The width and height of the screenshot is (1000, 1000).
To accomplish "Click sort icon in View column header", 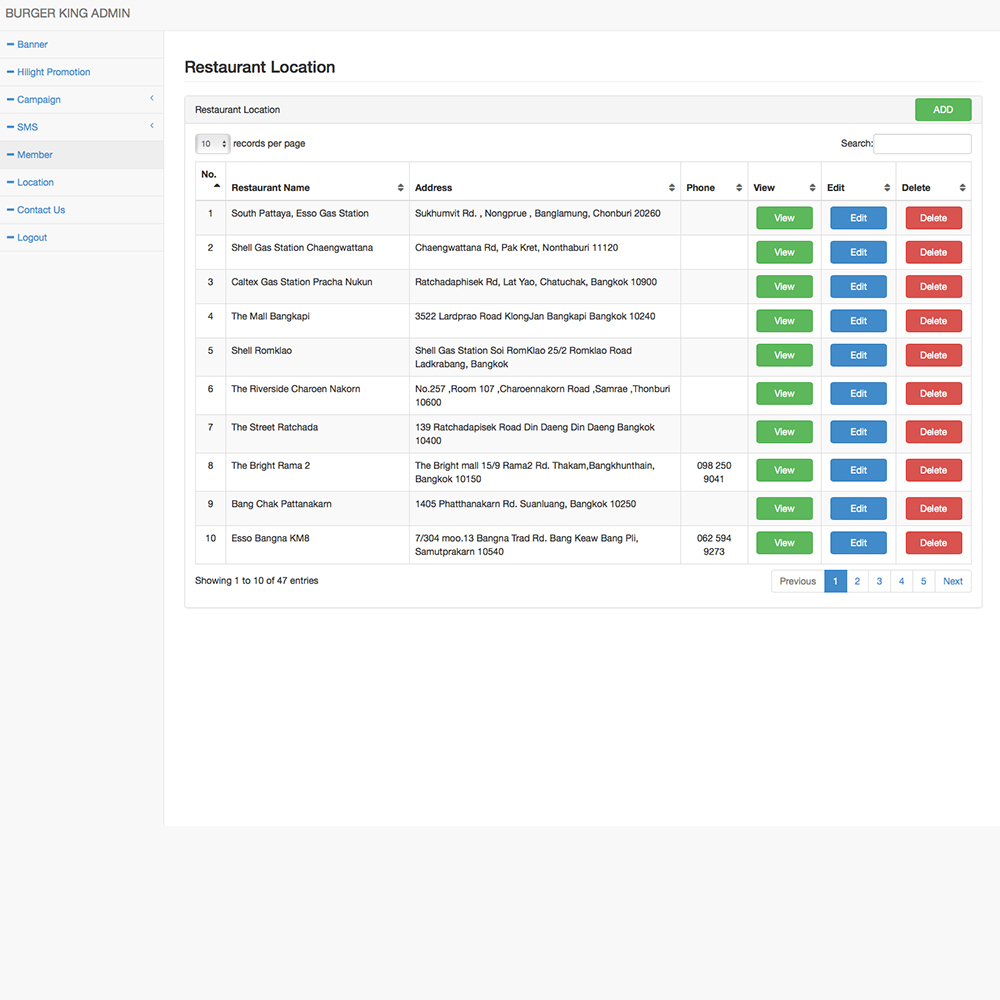I will 812,188.
